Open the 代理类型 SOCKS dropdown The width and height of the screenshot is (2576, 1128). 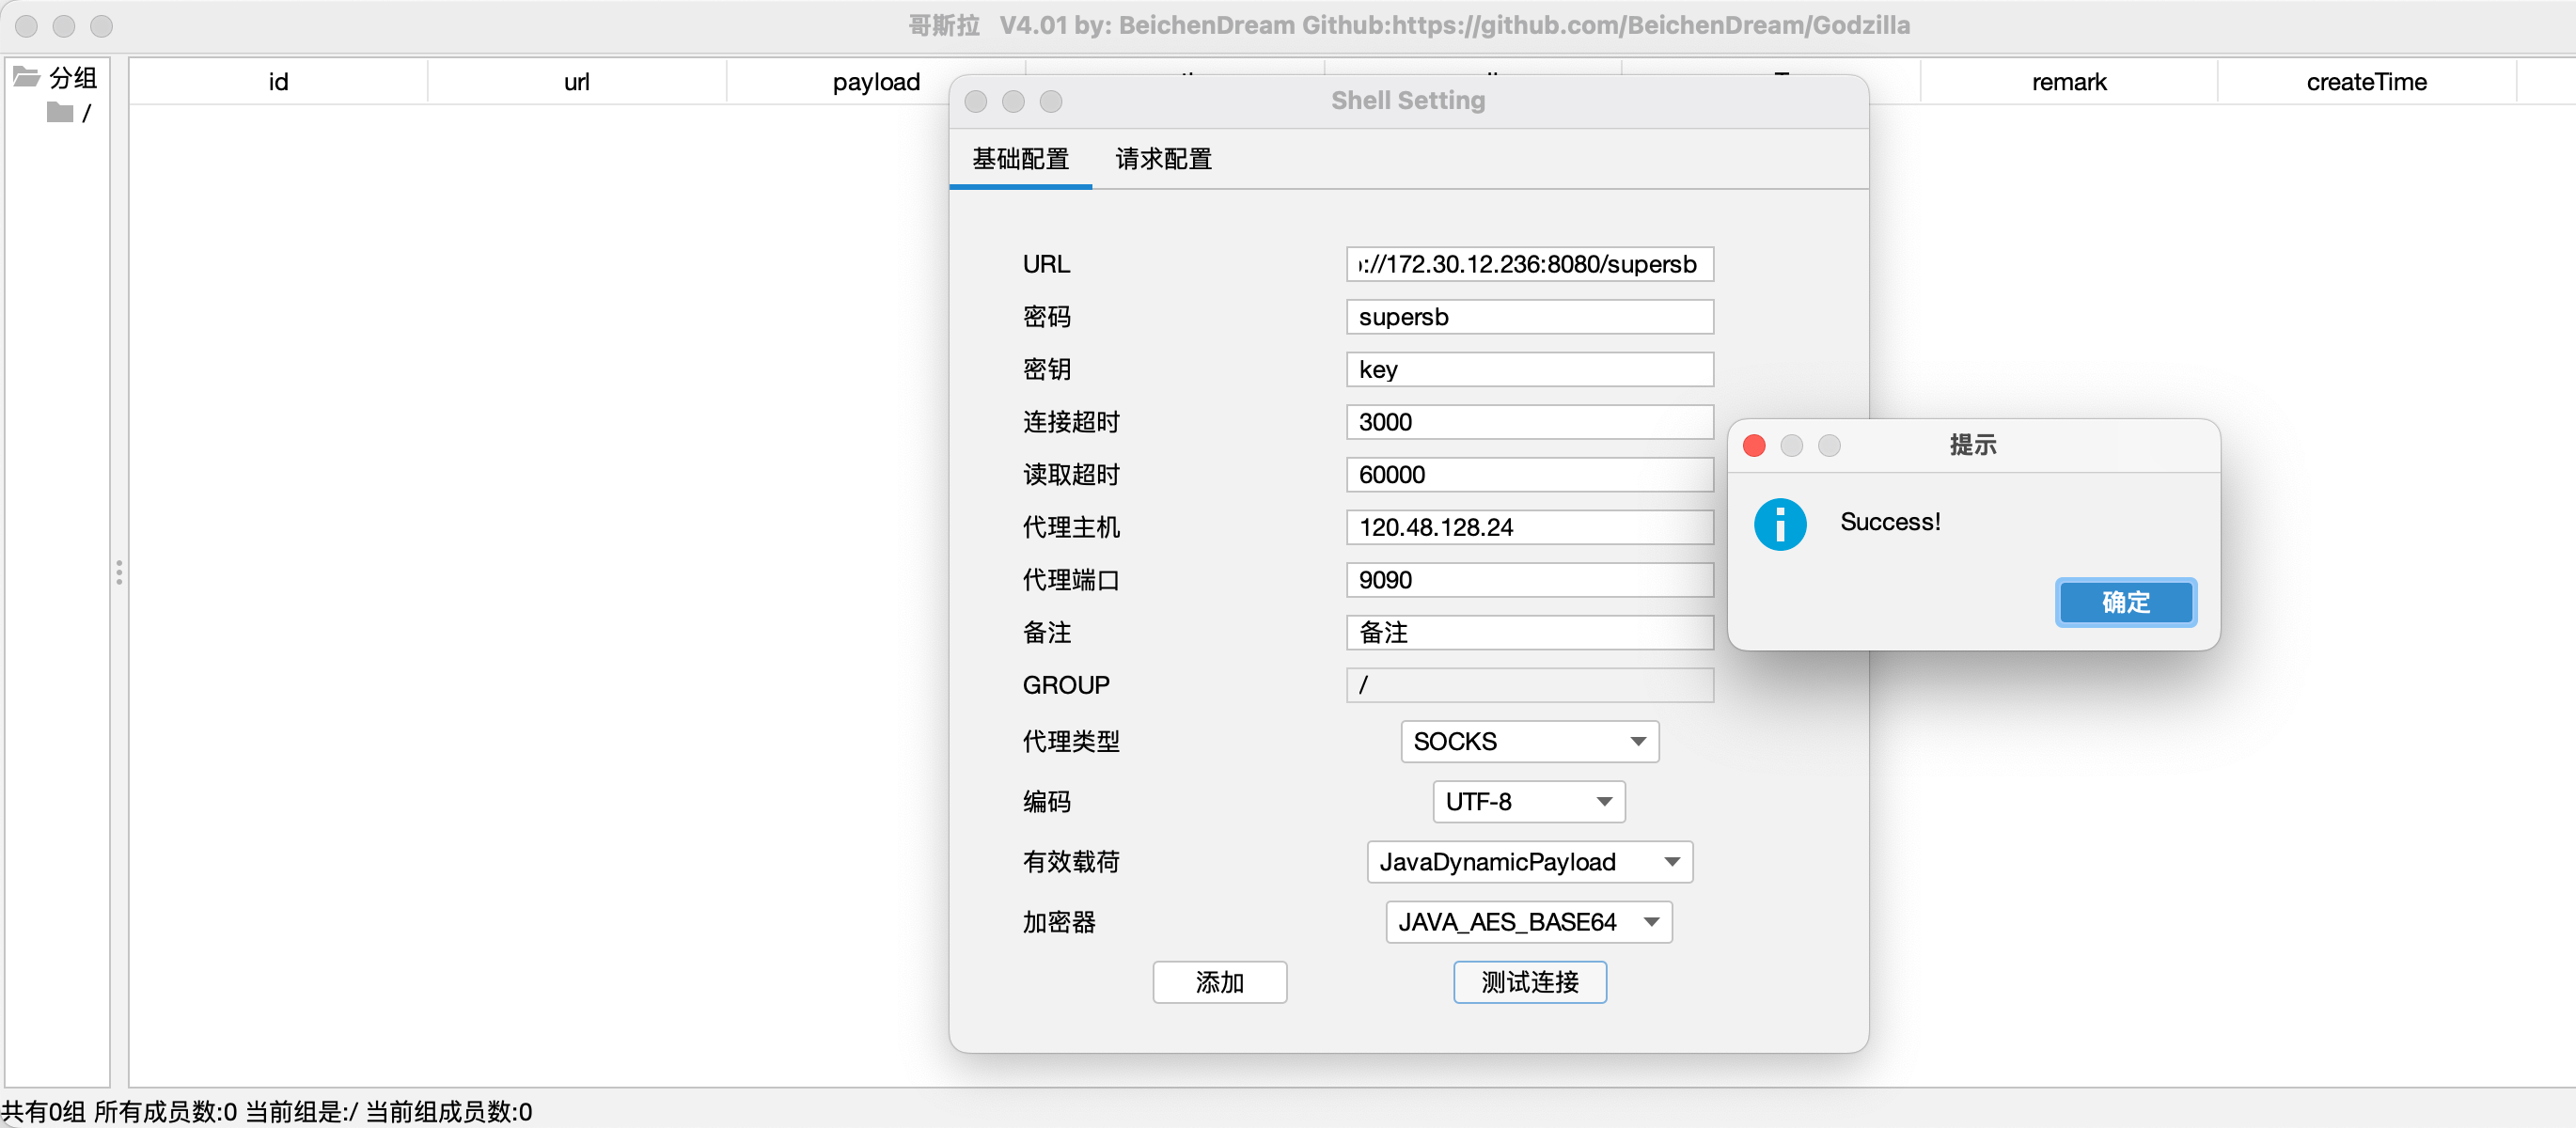pyautogui.click(x=1529, y=741)
